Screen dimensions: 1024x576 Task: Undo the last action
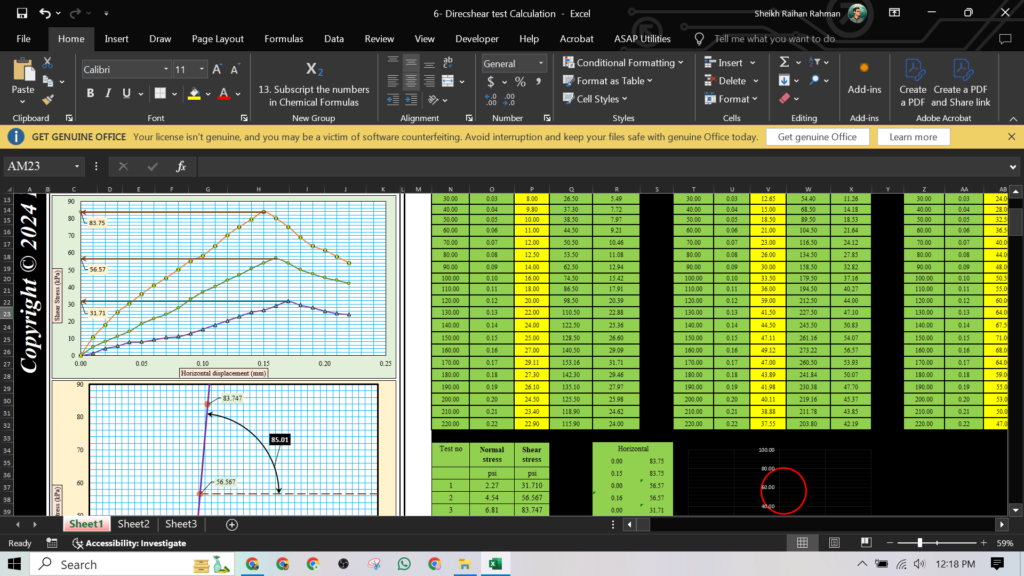click(44, 13)
